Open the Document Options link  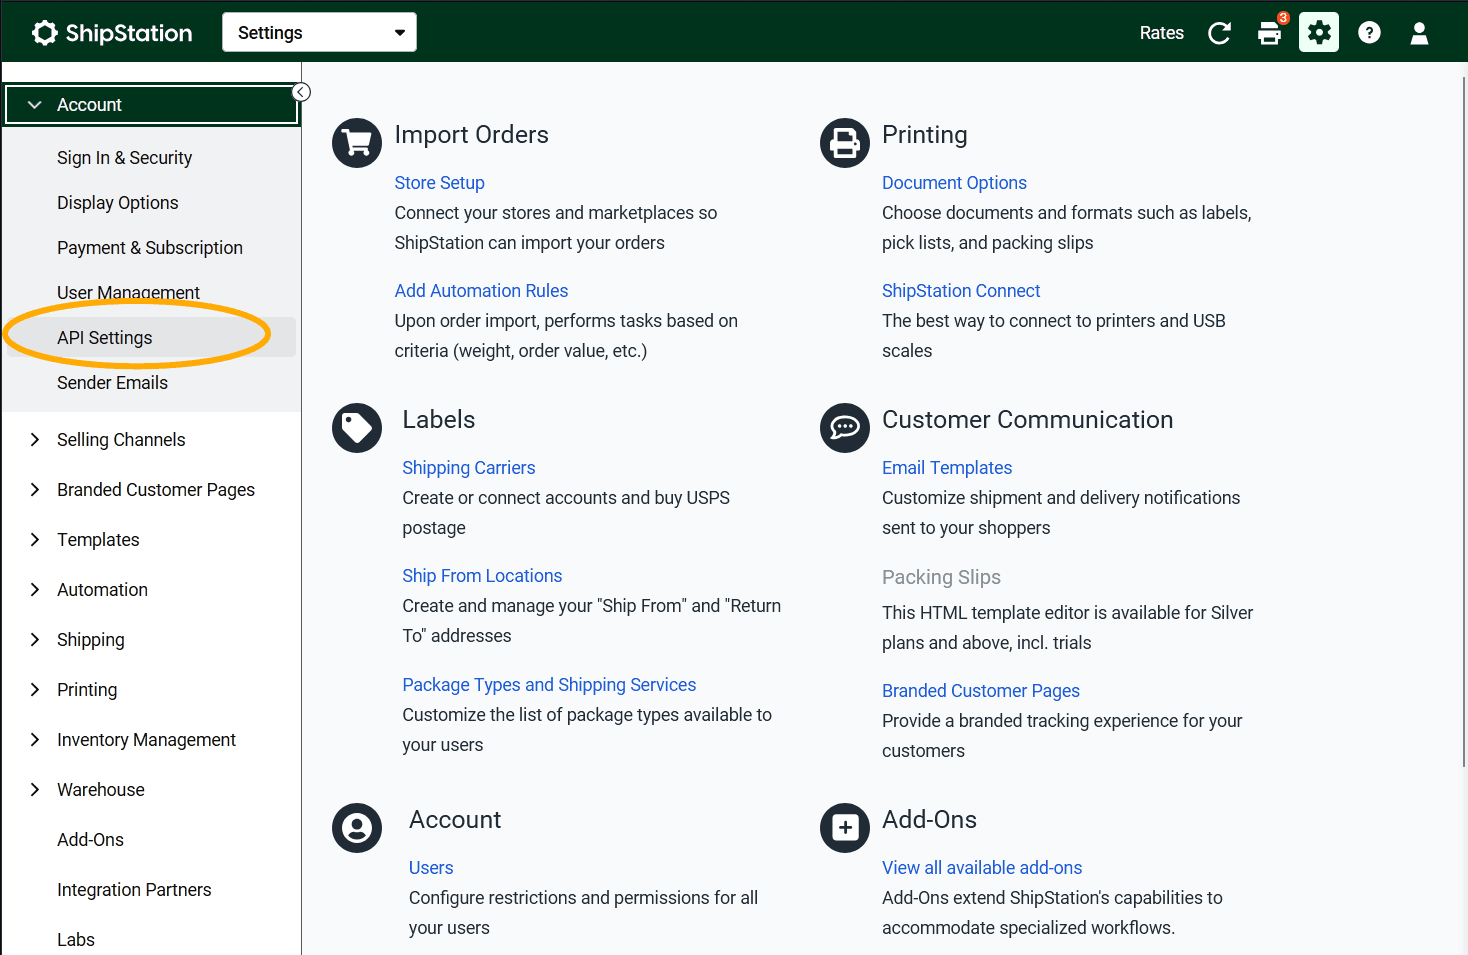954,183
